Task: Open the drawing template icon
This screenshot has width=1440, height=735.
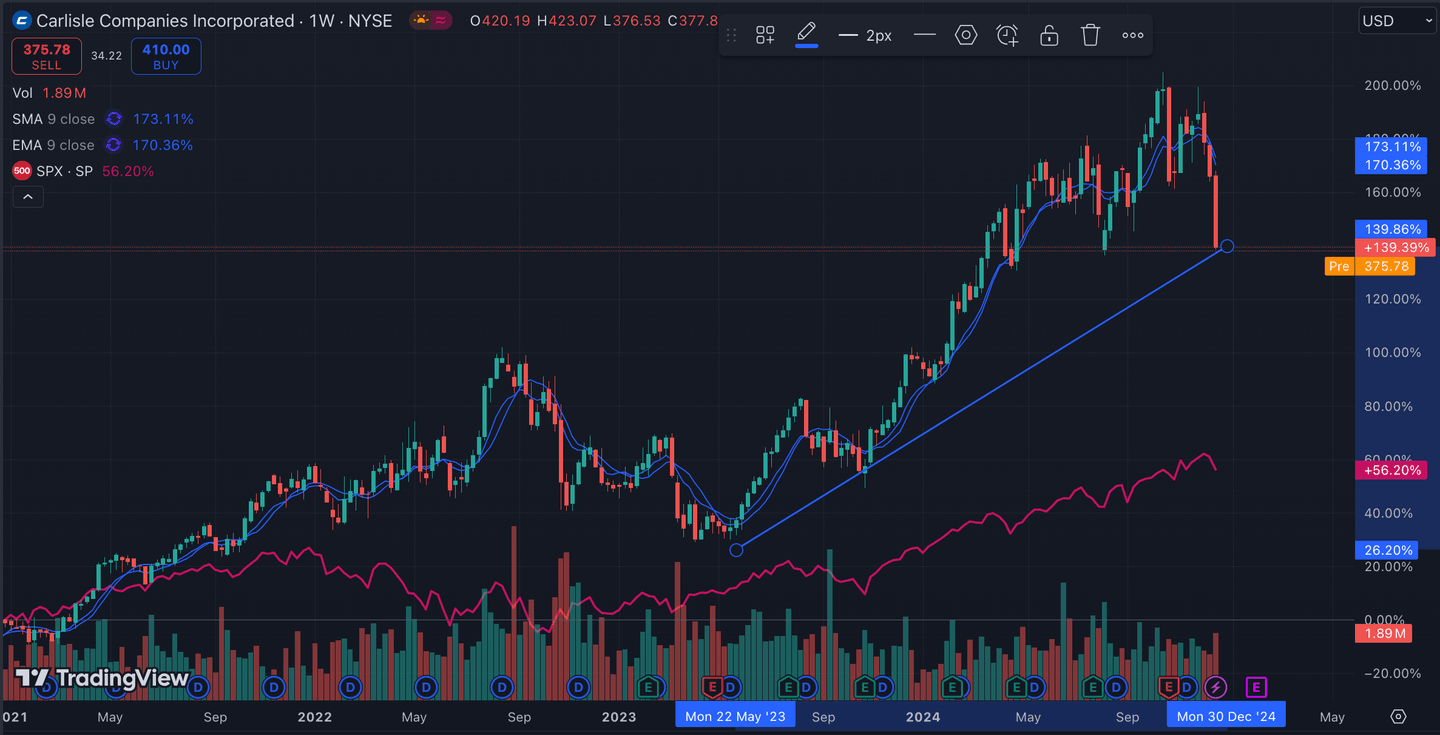Action: [x=765, y=34]
